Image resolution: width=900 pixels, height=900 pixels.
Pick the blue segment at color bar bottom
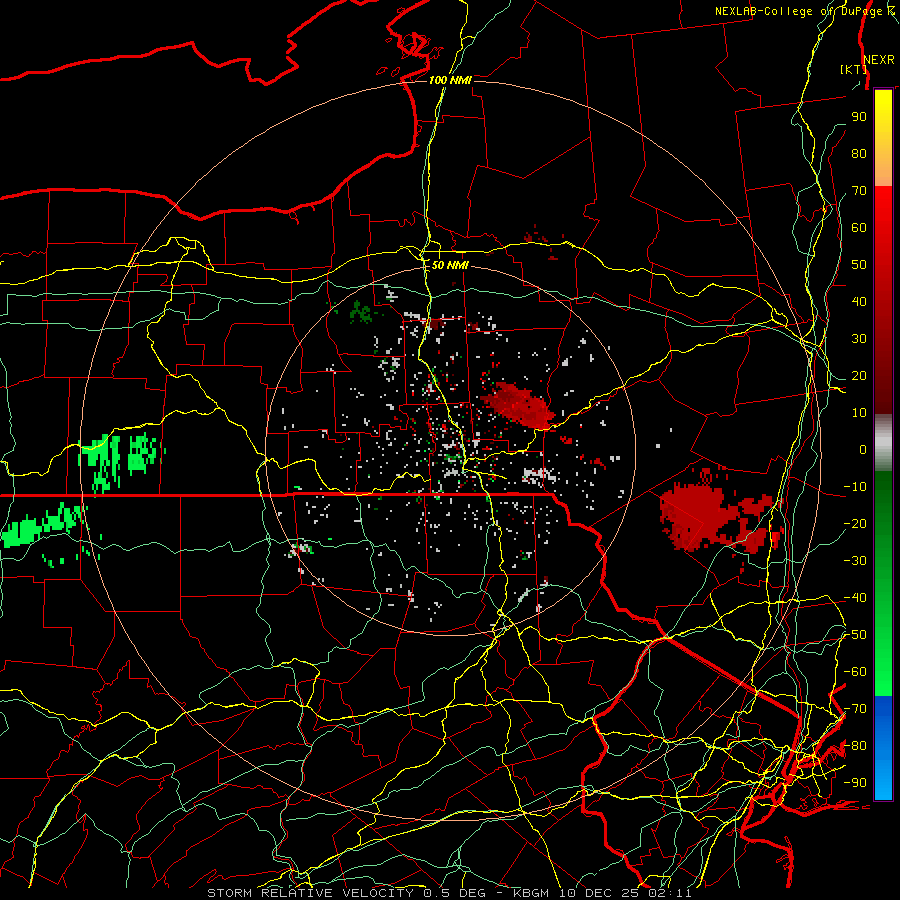883,748
